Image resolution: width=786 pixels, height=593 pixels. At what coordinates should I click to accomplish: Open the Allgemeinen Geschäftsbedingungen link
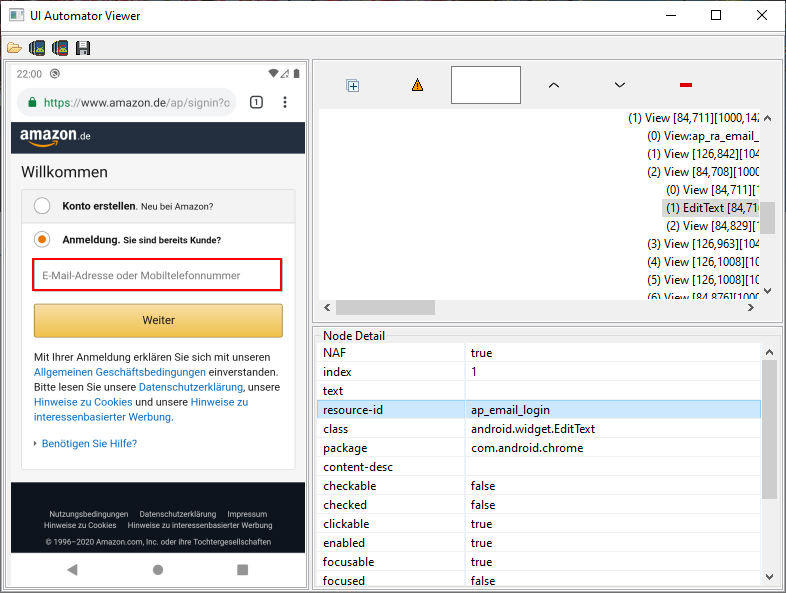pyautogui.click(x=120, y=372)
